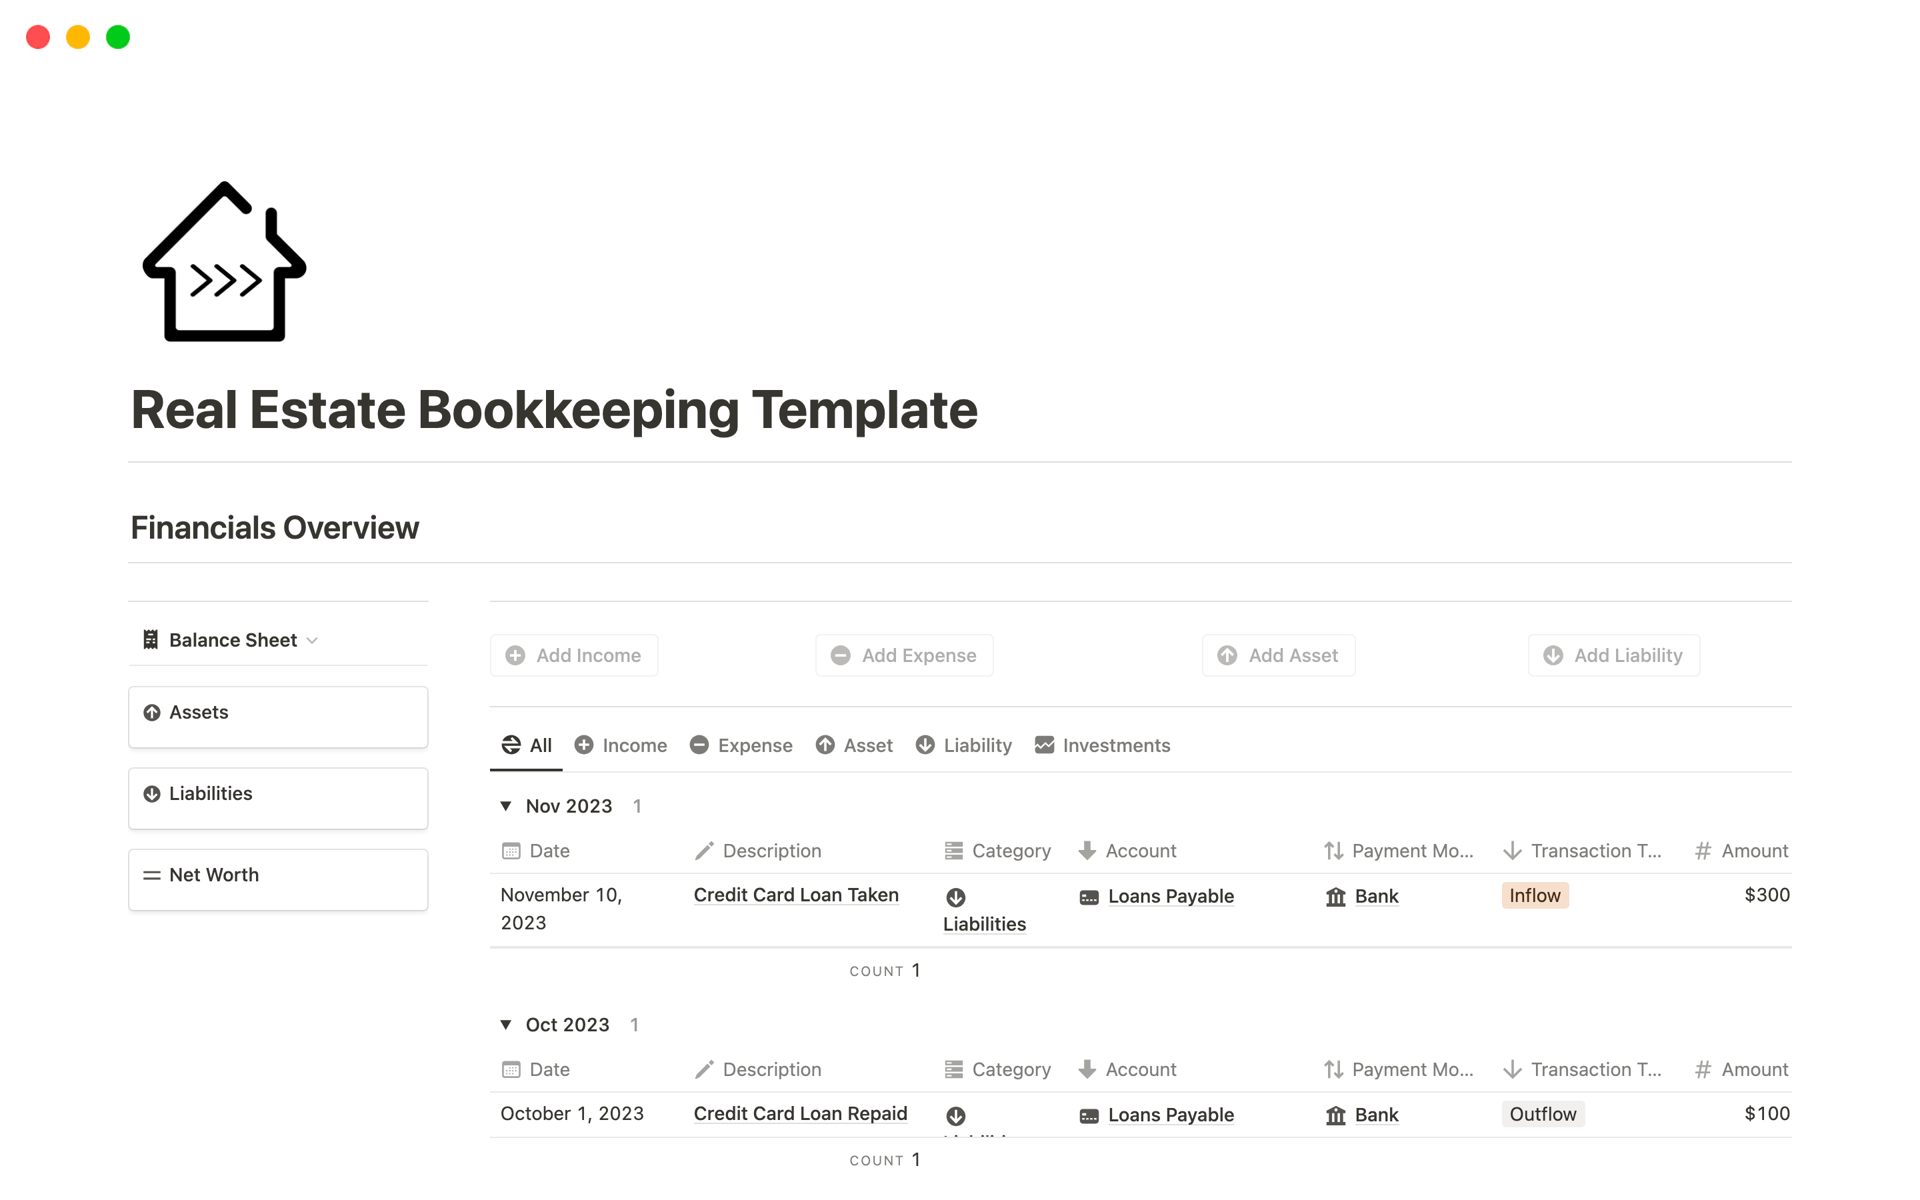Click the Assets upward-arrow icon
This screenshot has height=1200, width=1920.
[152, 712]
